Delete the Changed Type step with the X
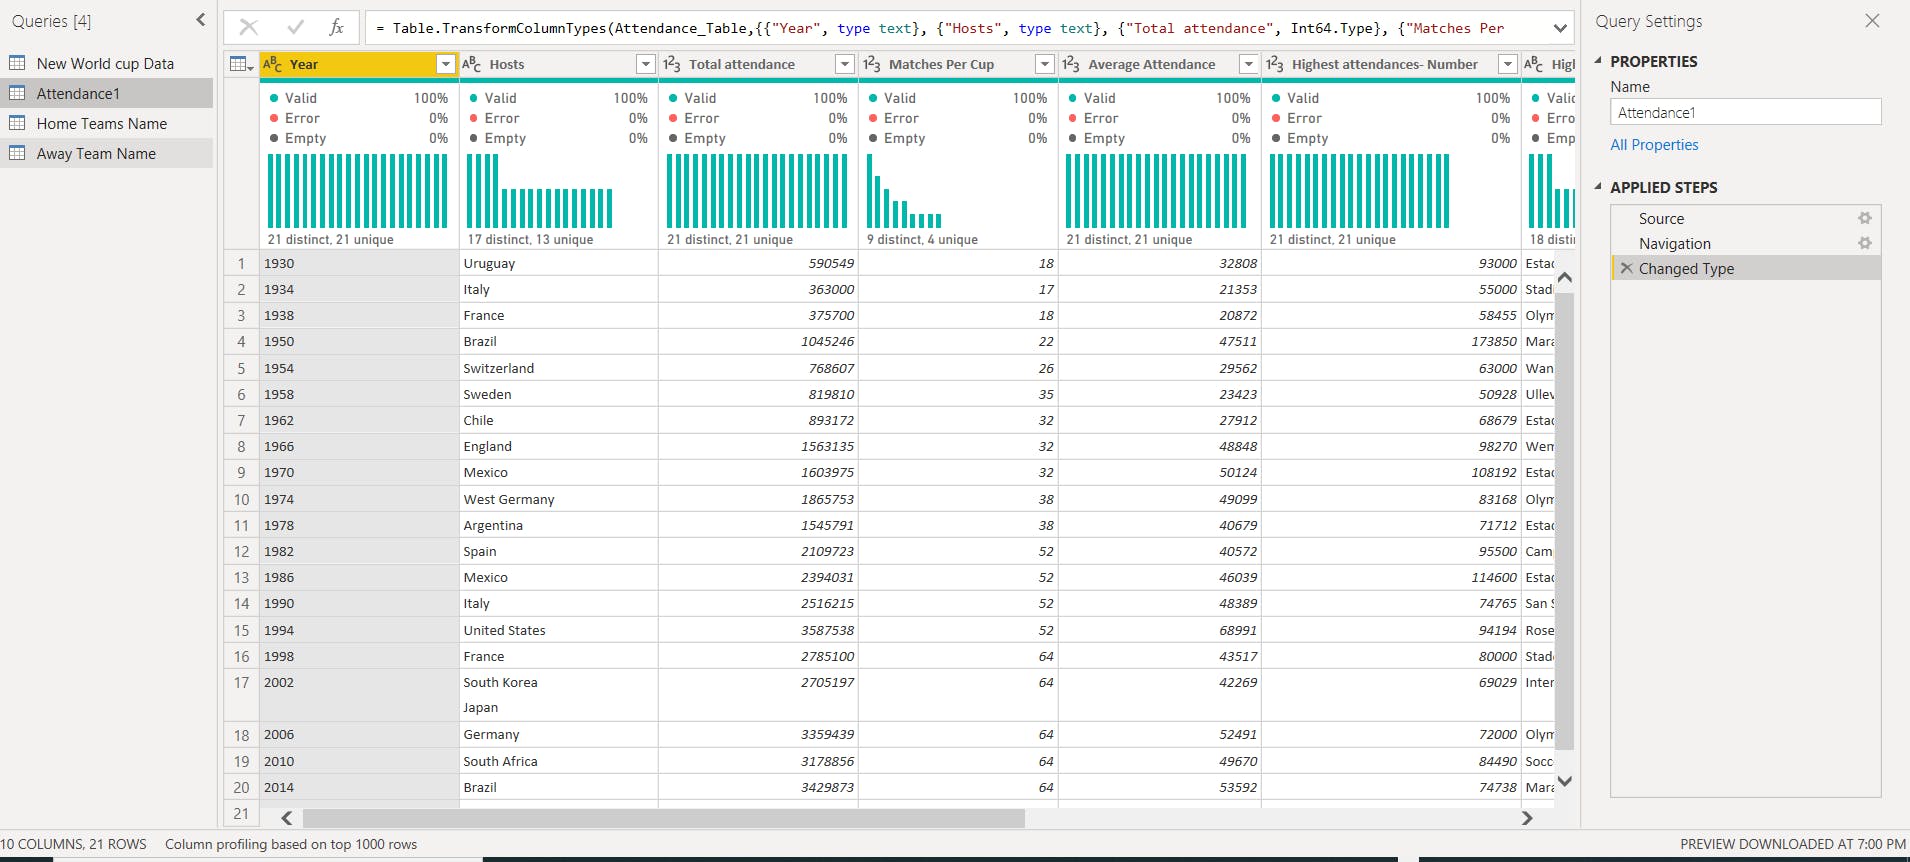The height and width of the screenshot is (862, 1910). coord(1626,268)
